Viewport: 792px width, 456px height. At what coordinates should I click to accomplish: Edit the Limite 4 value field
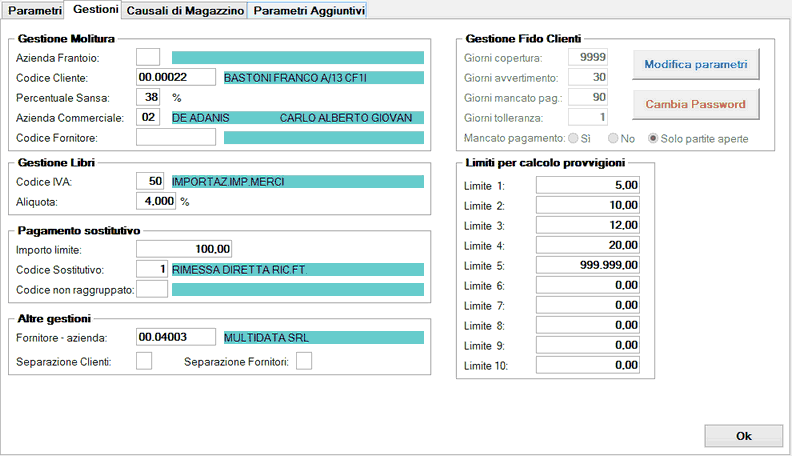588,245
